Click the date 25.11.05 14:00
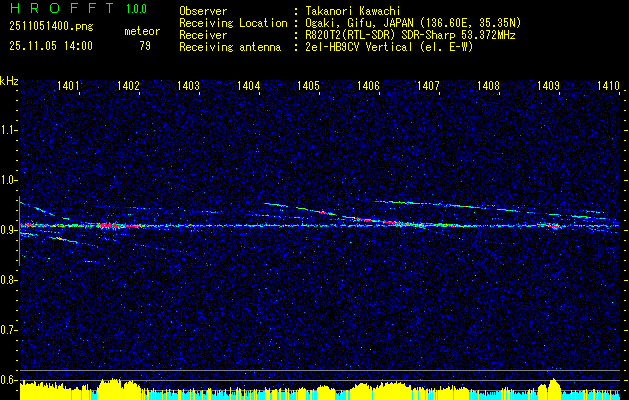629x400 pixels. point(51,46)
